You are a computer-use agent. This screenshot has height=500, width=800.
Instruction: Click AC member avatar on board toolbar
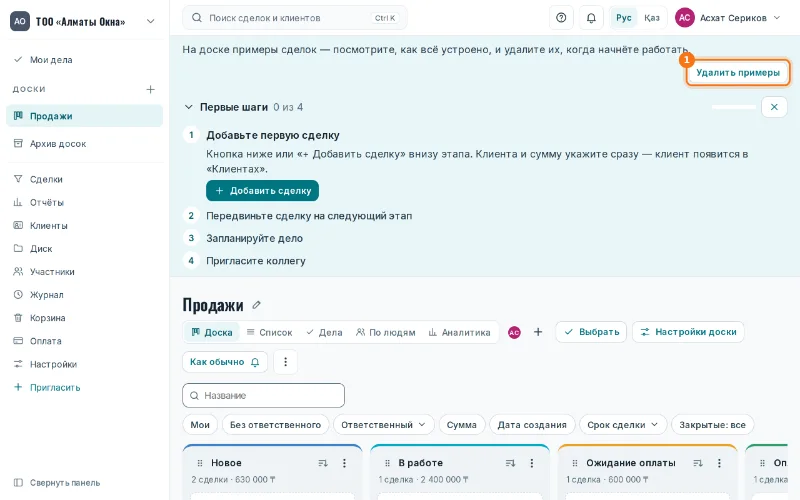coord(514,333)
